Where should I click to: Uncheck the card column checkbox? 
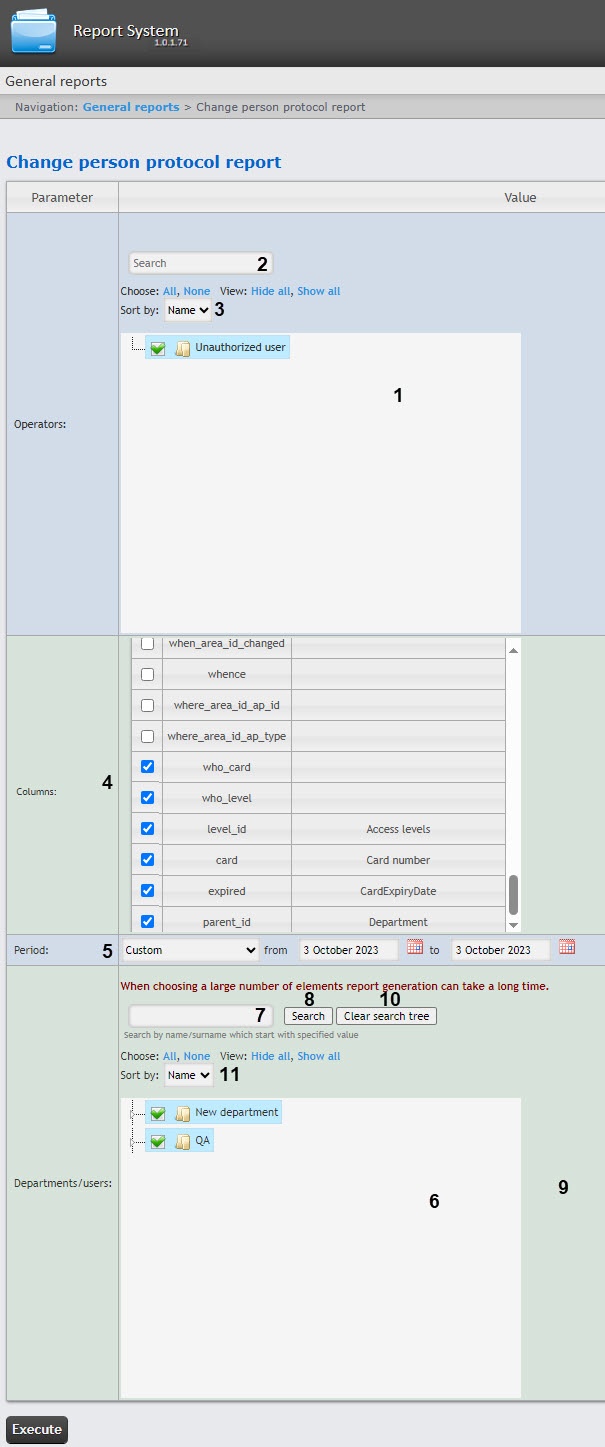(147, 860)
